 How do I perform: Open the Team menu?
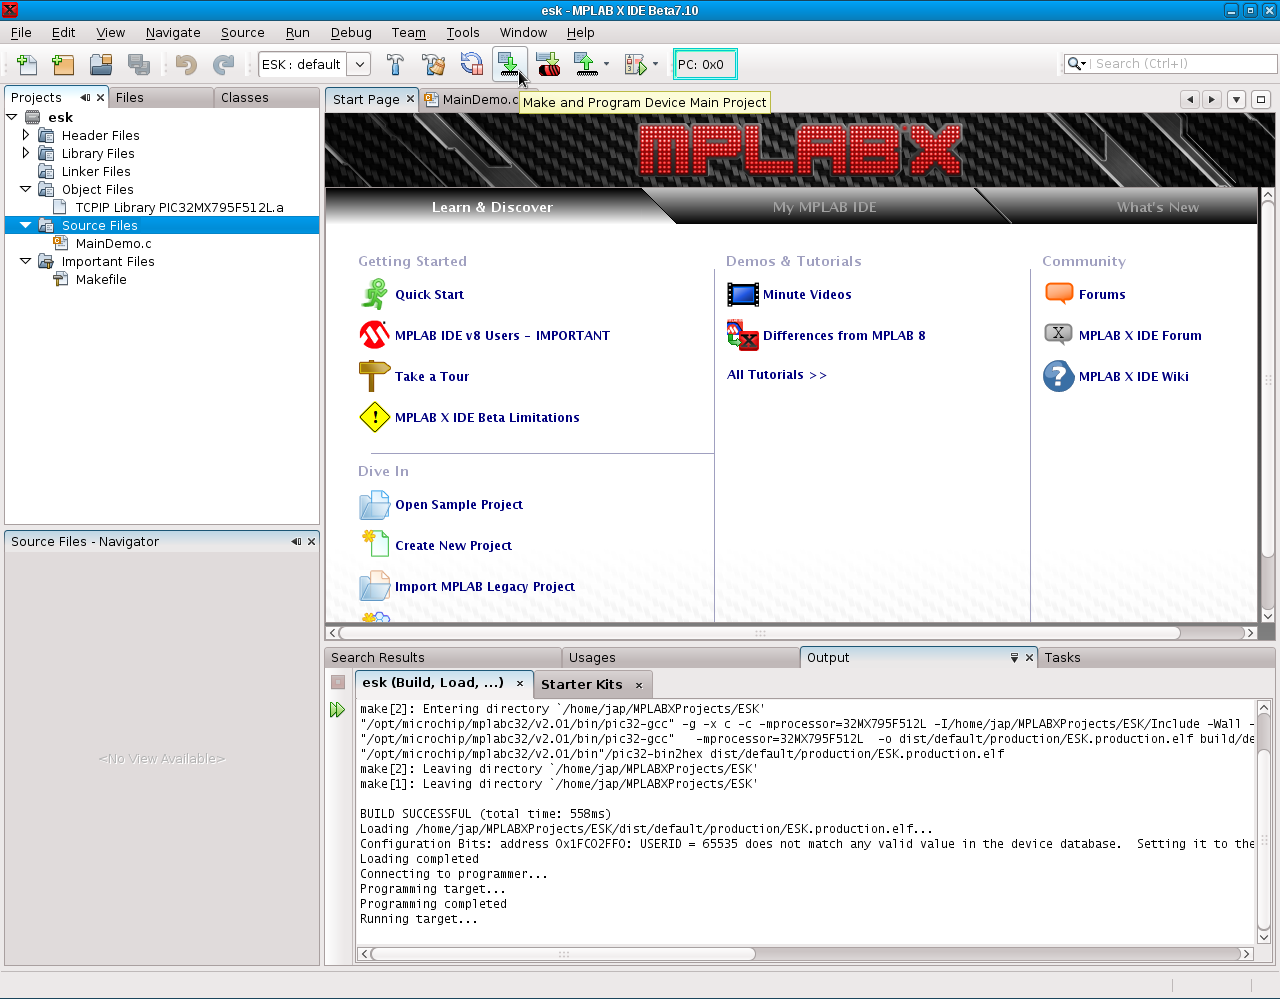408,32
